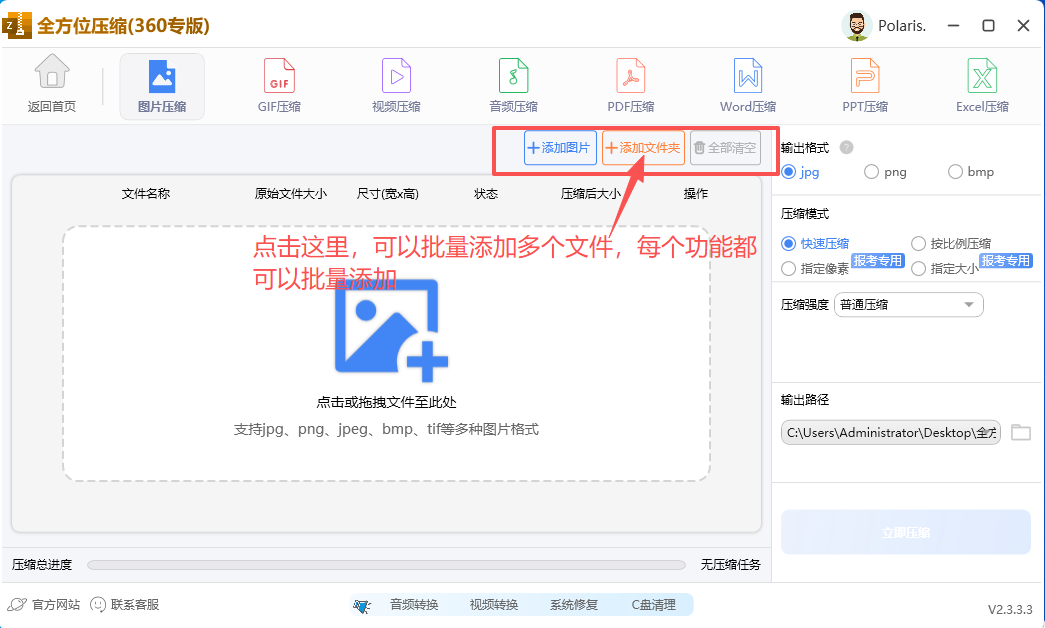This screenshot has width=1045, height=628.
Task: Open the 音频压缩 audio compression tool
Action: coord(513,85)
